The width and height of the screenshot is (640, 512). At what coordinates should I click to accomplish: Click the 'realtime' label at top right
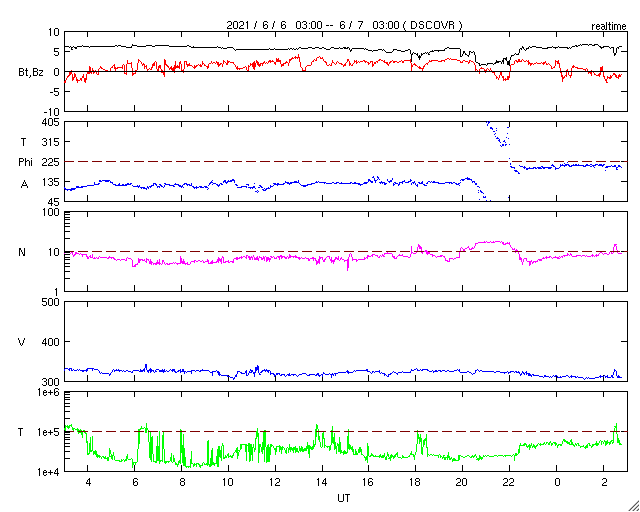(x=609, y=27)
